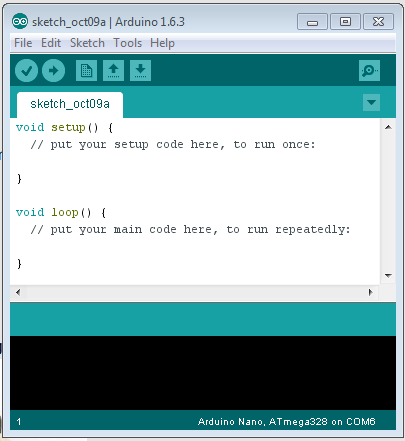Click the horizontal scroll right arrow
405x441 pixels.
371,292
